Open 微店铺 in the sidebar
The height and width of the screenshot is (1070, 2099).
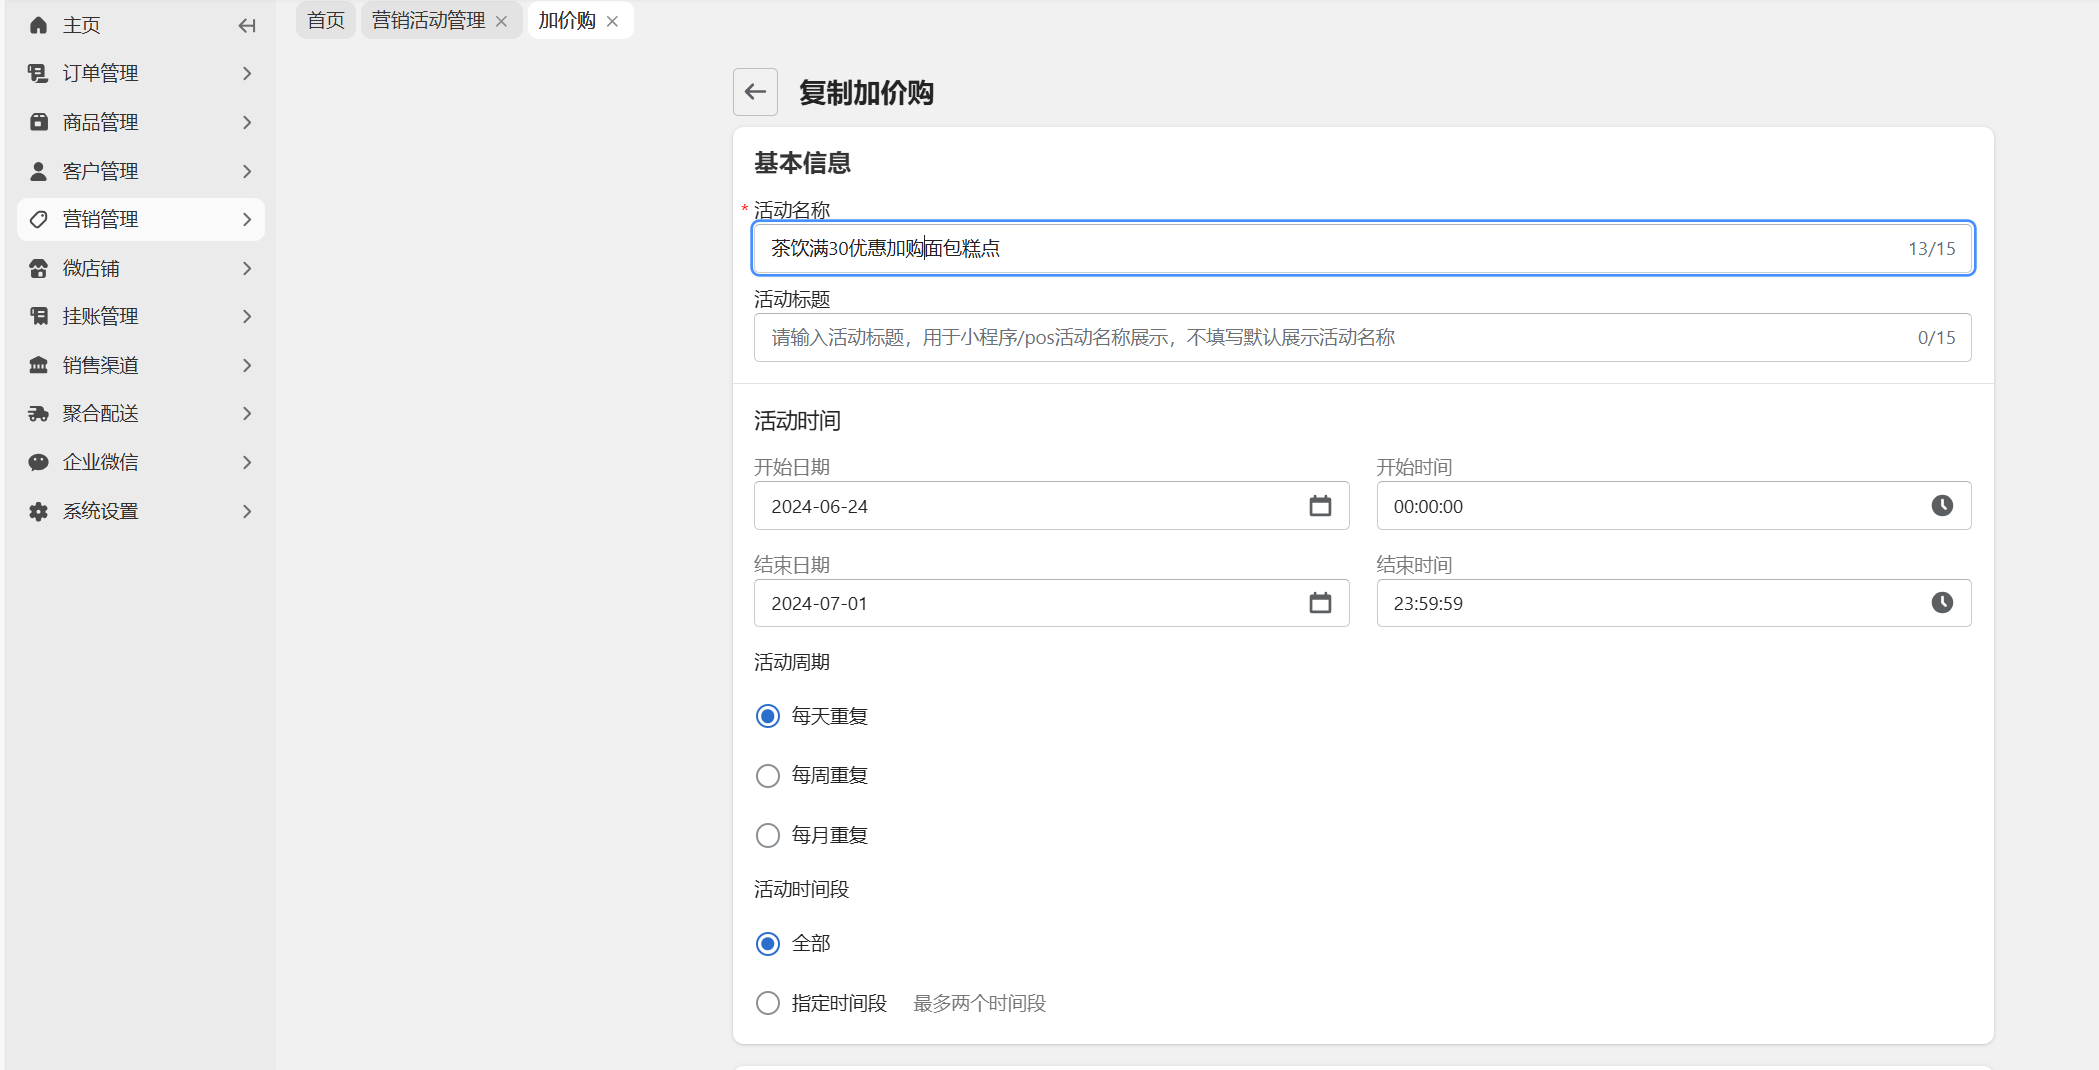click(x=140, y=268)
